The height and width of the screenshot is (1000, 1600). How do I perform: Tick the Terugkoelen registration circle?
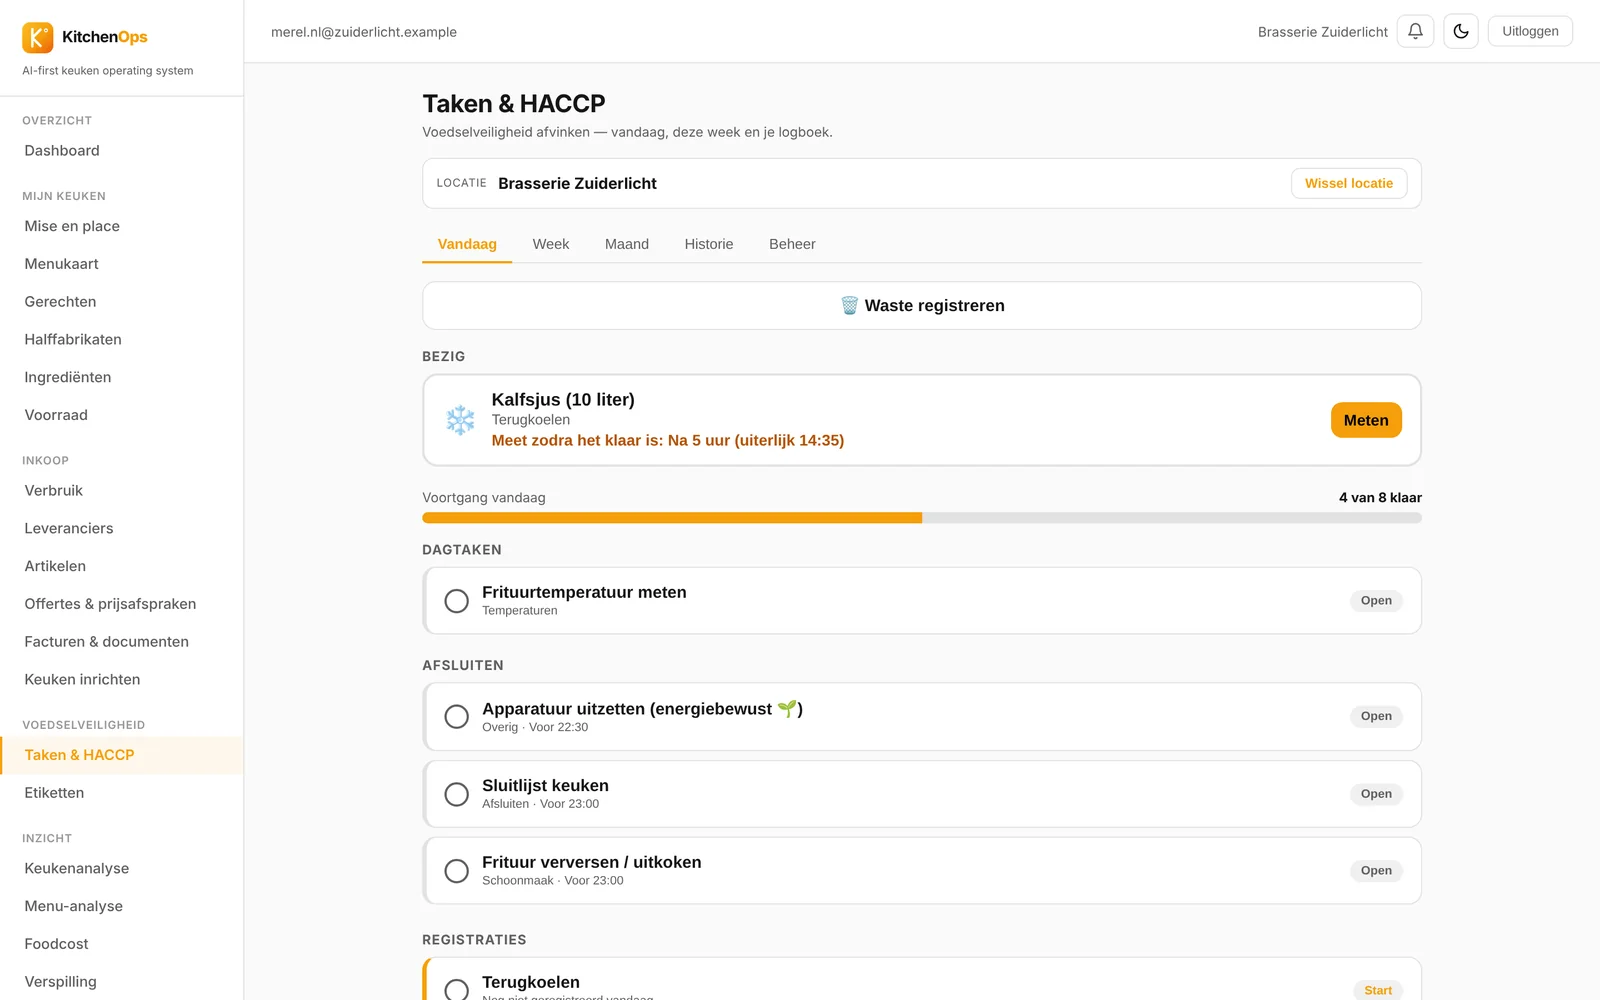456,989
